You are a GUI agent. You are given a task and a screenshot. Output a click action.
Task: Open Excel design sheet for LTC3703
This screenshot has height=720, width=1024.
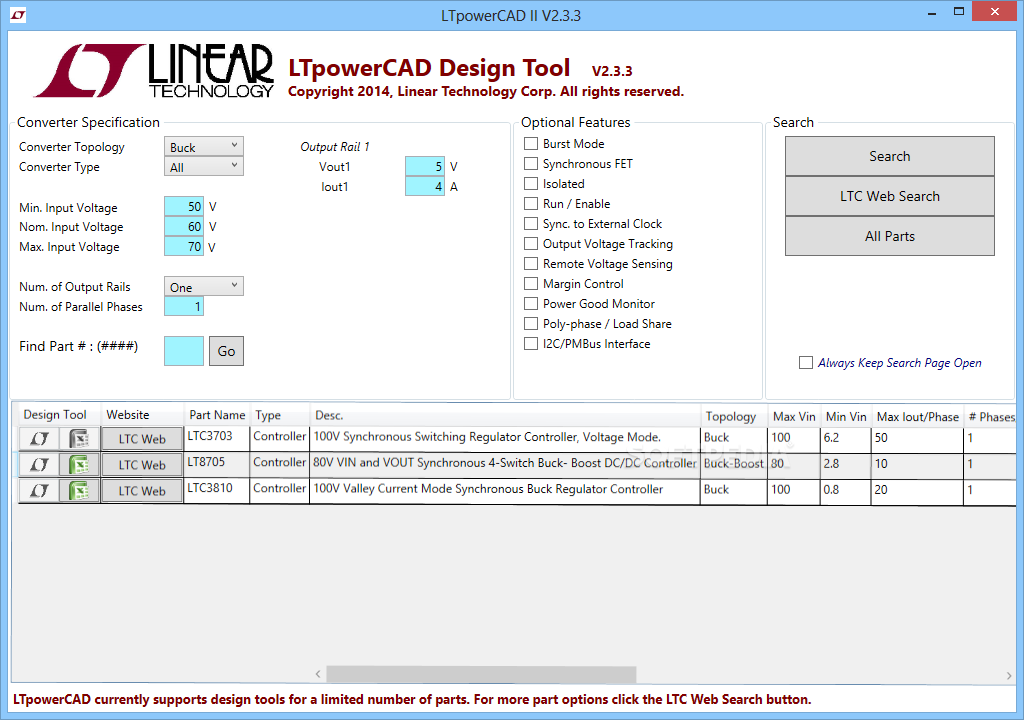(79, 438)
